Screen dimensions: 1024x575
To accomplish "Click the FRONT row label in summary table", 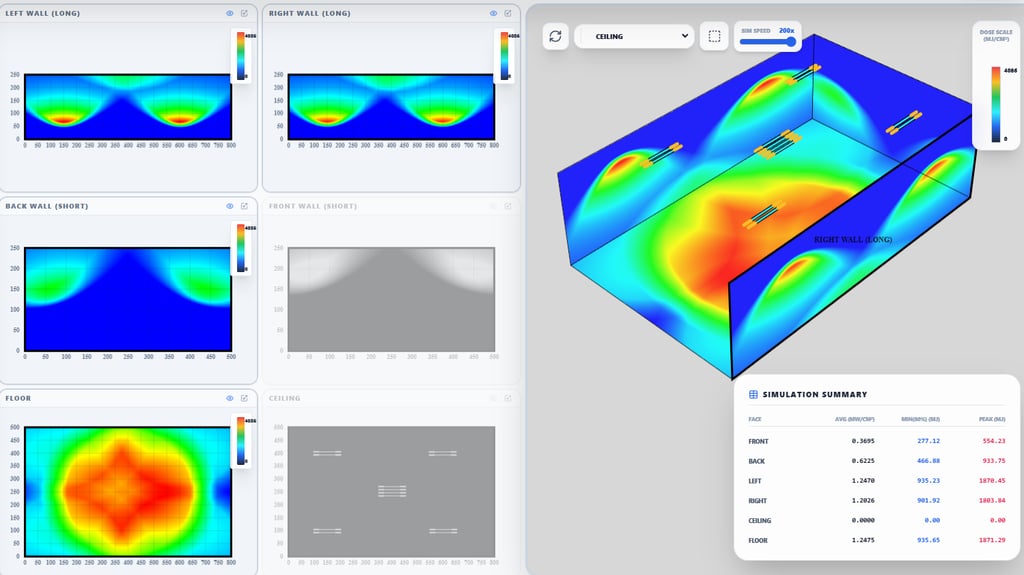I will [x=758, y=441].
